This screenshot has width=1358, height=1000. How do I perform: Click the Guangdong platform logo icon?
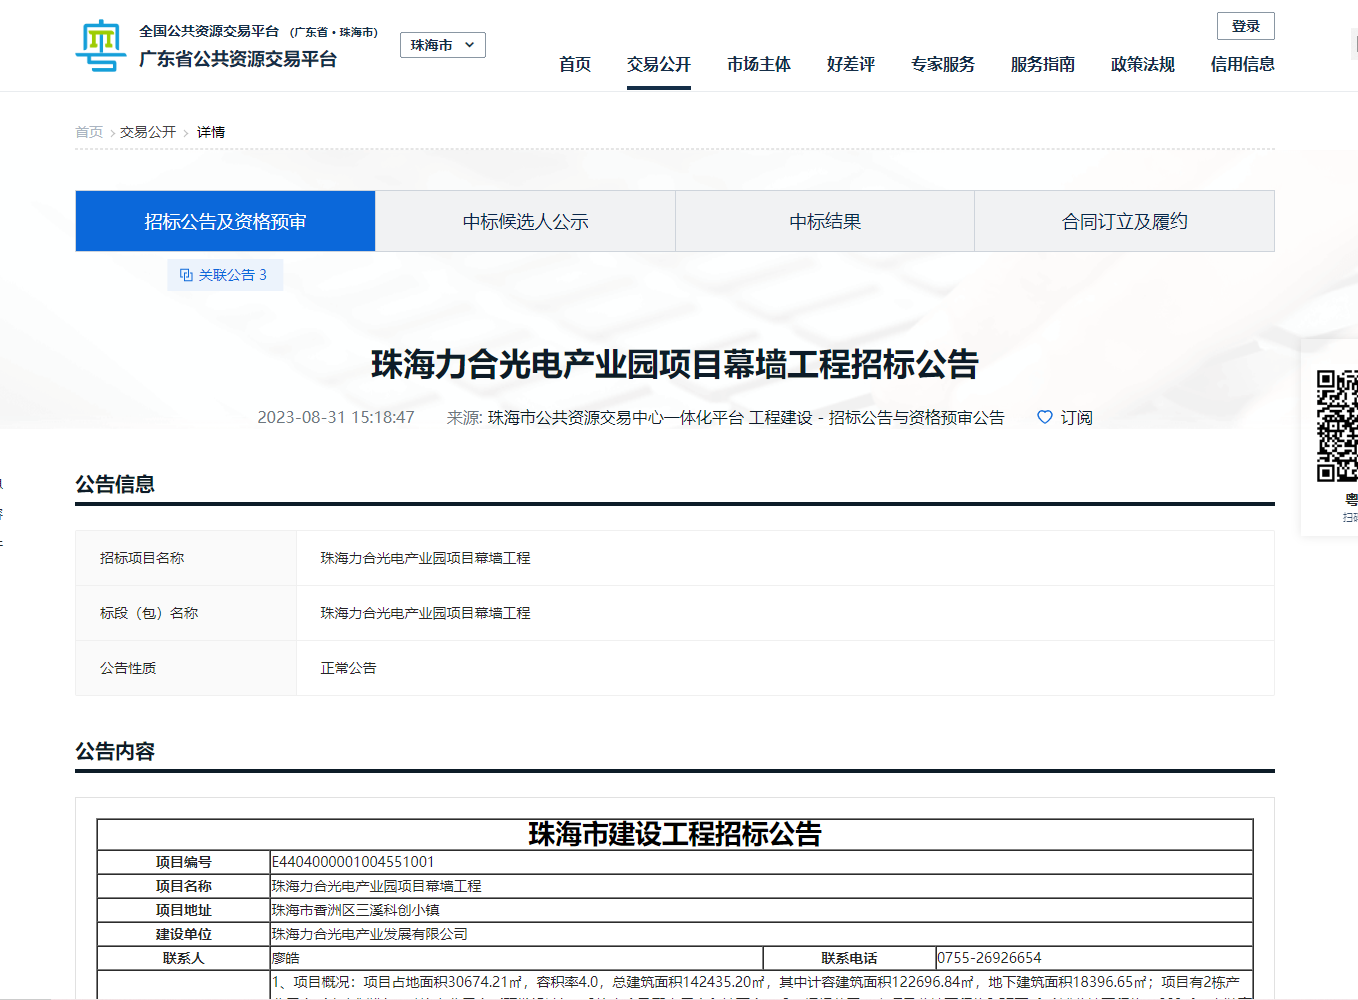pyautogui.click(x=100, y=46)
